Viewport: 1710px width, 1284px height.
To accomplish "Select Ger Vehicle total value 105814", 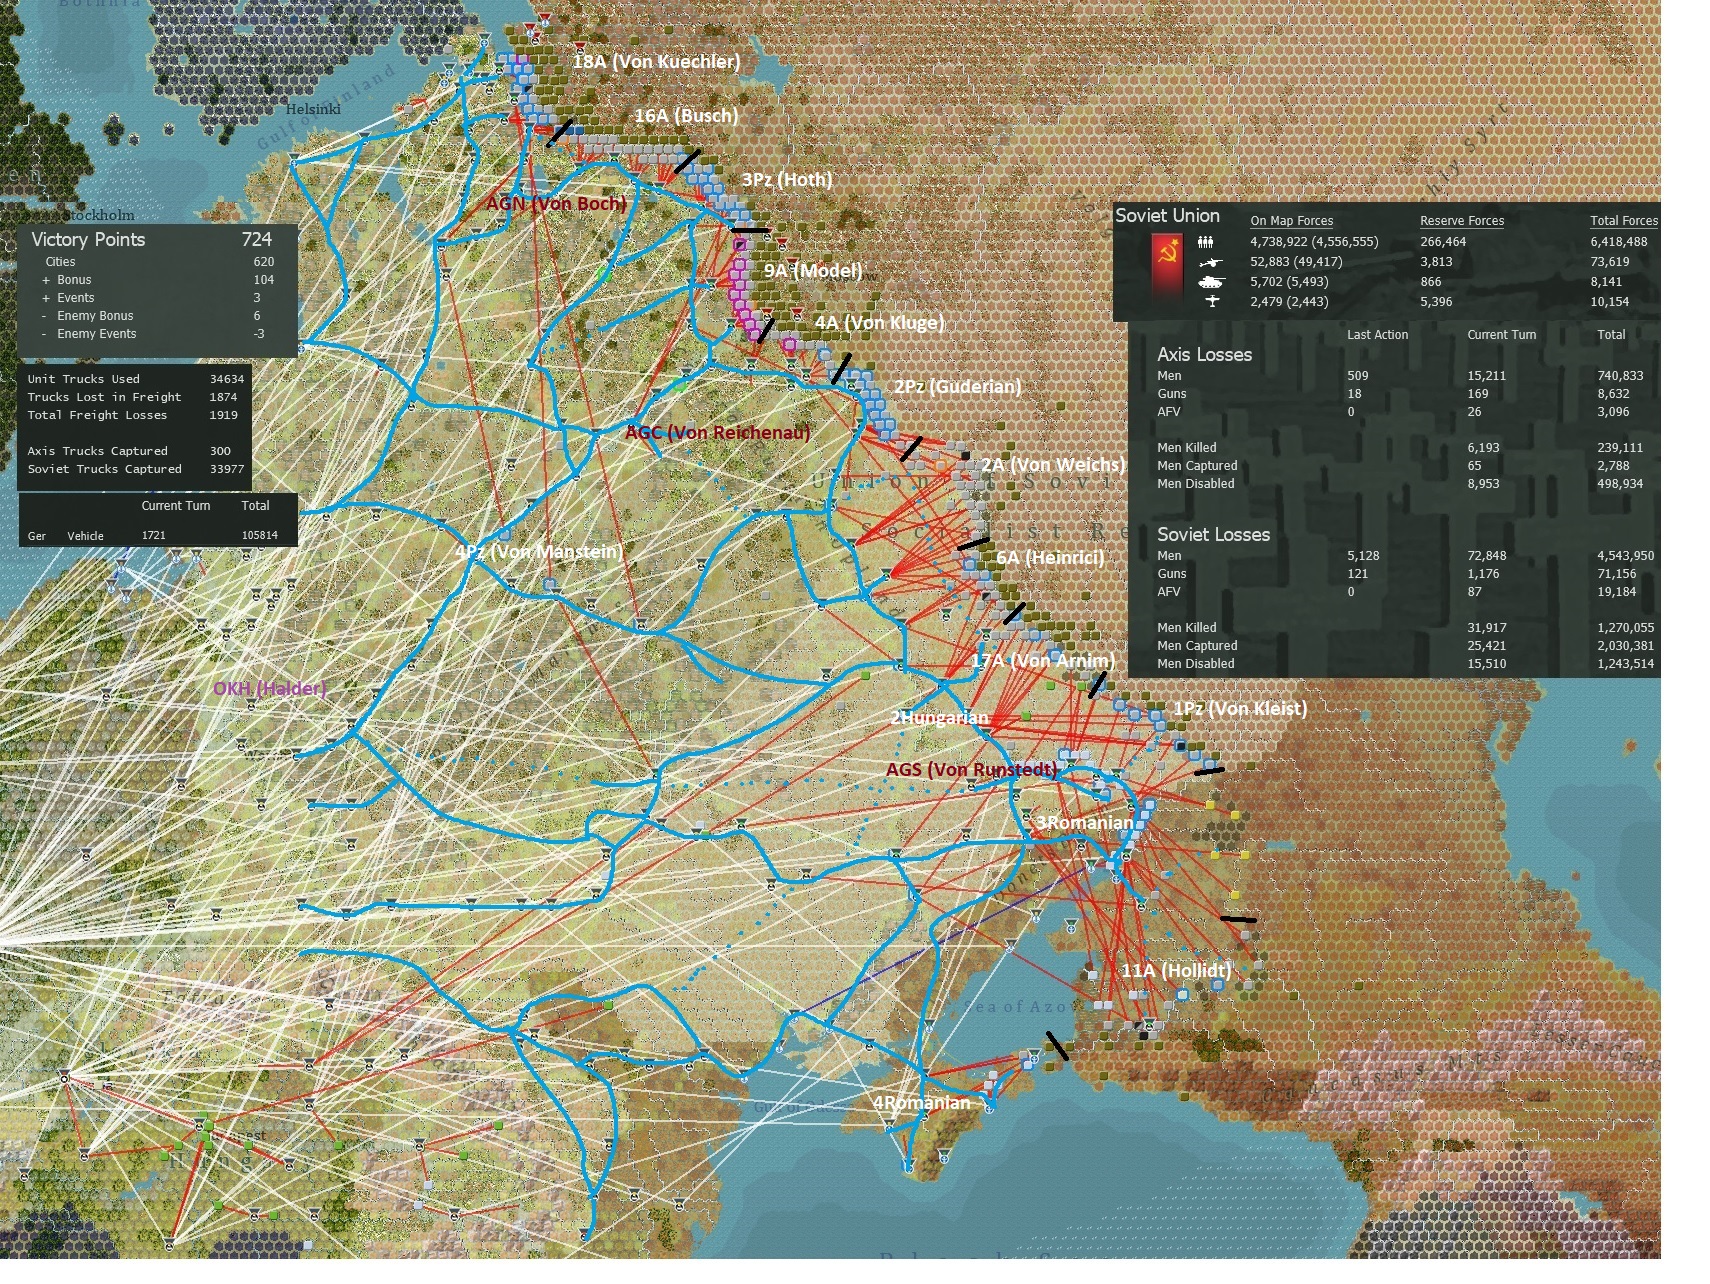I will tap(259, 536).
